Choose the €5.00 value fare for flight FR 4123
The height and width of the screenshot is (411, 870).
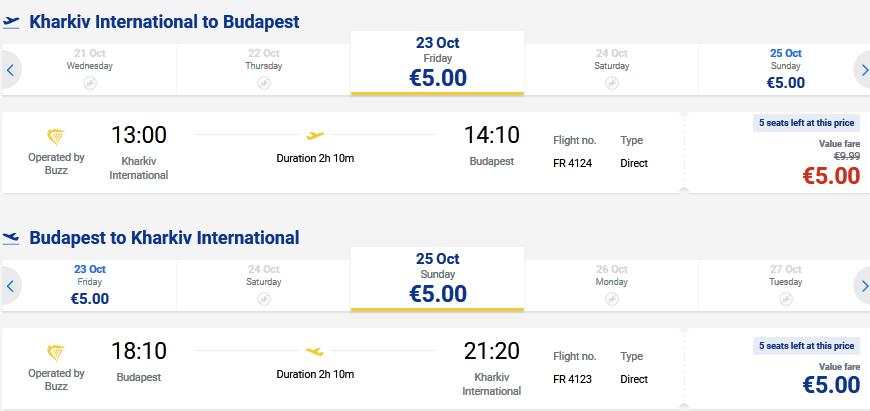830,385
